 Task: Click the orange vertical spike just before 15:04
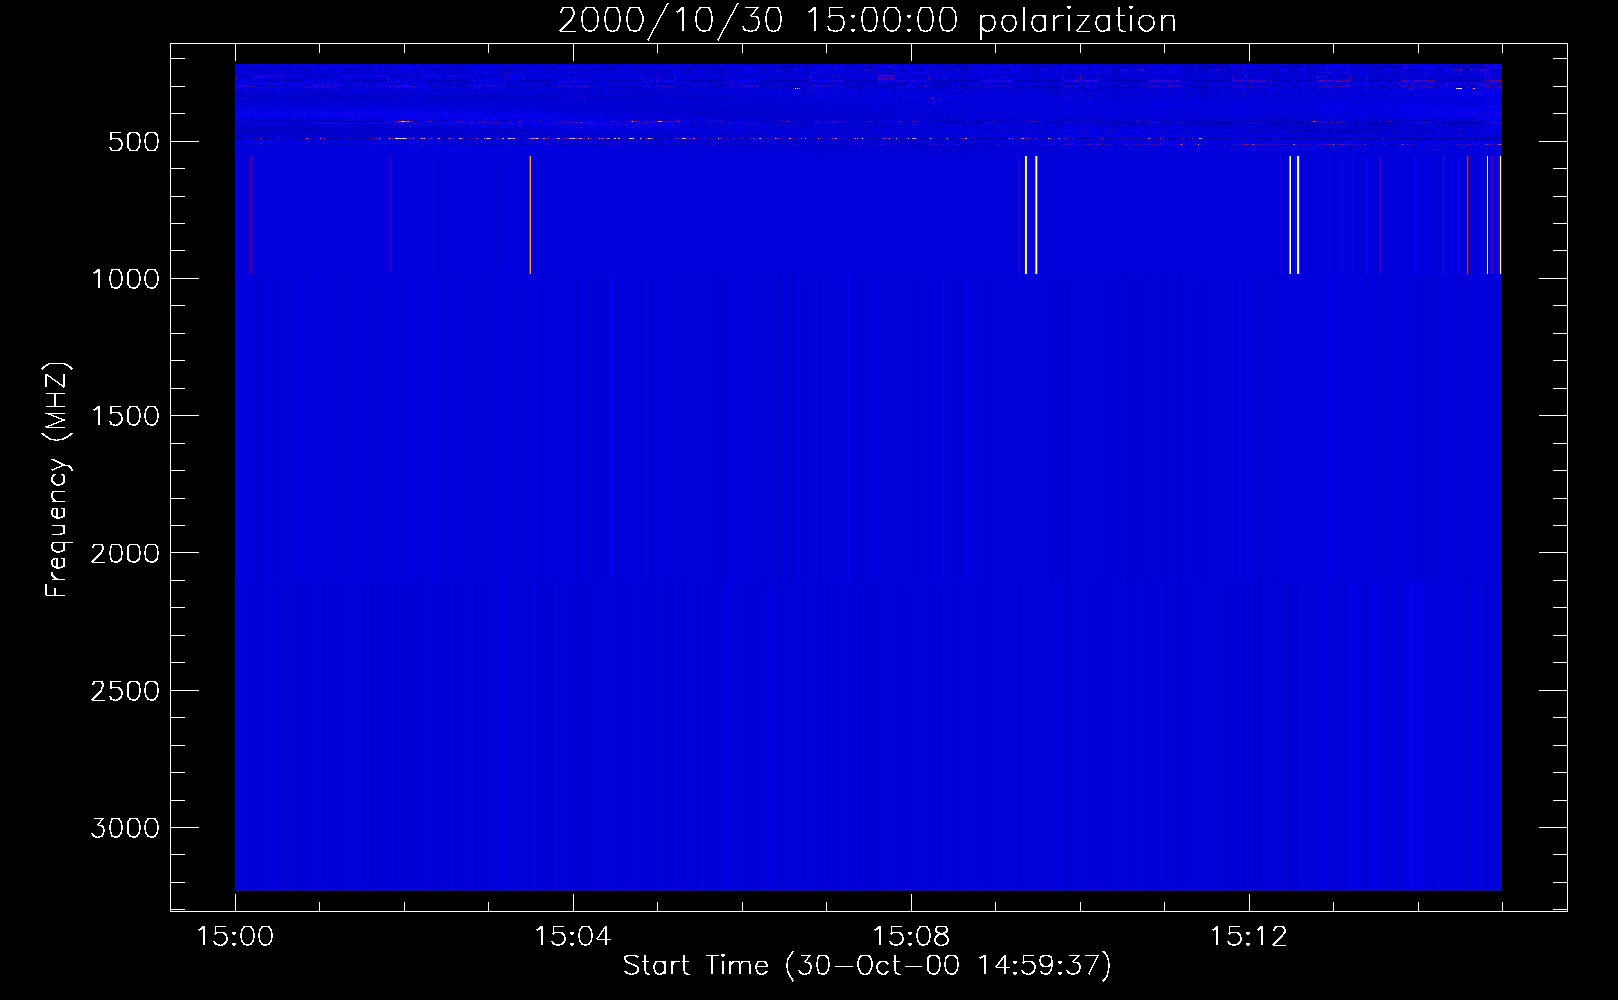point(530,214)
